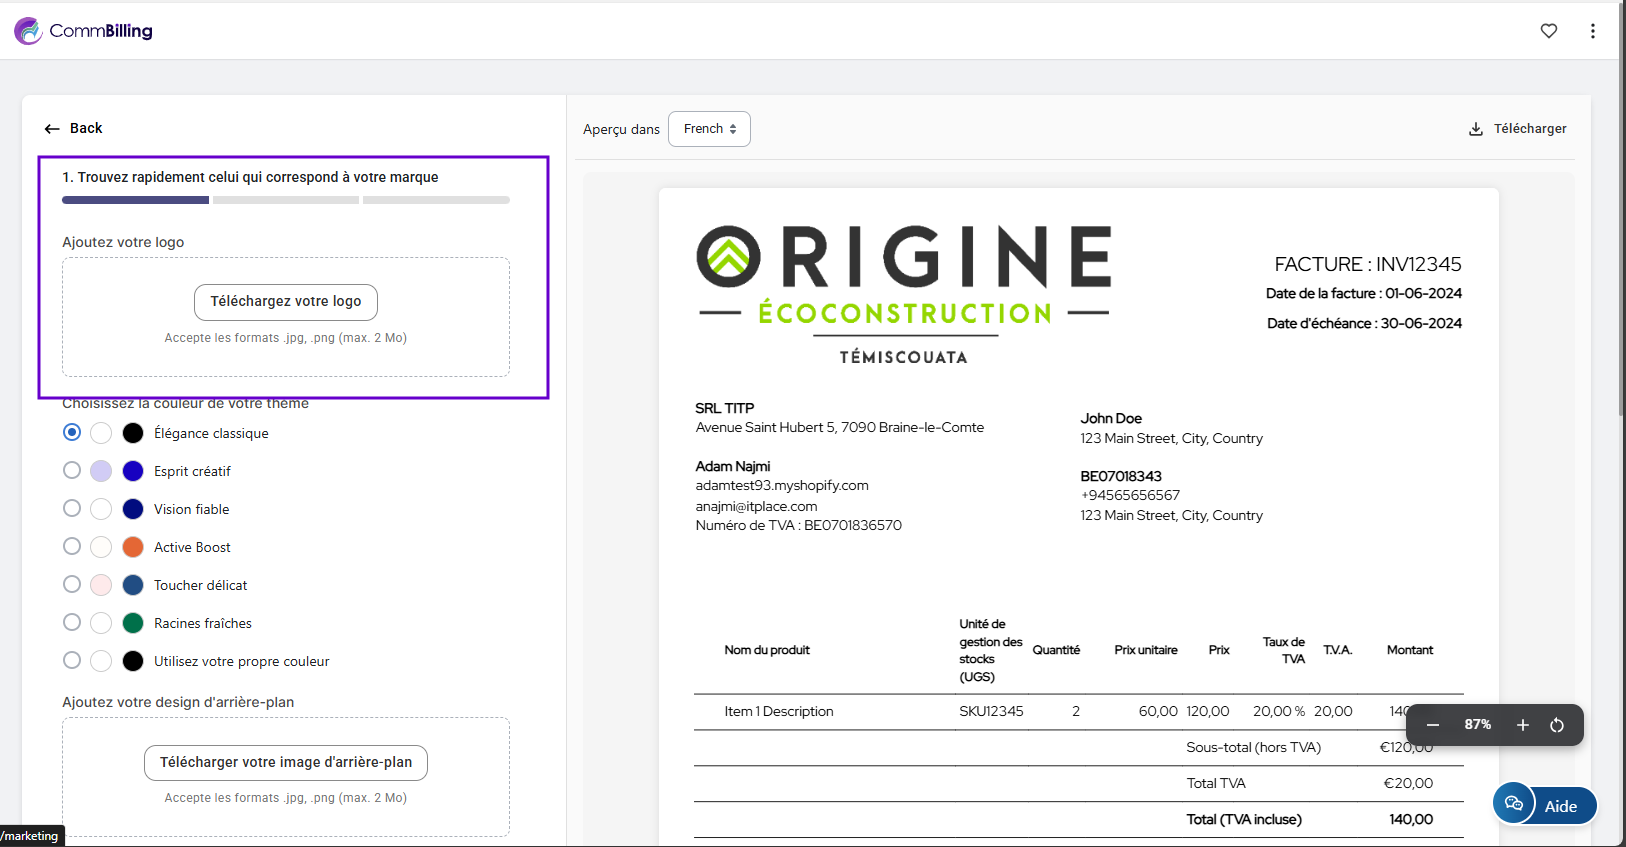
Task: Click the Télécharger download icon
Action: [x=1476, y=129]
